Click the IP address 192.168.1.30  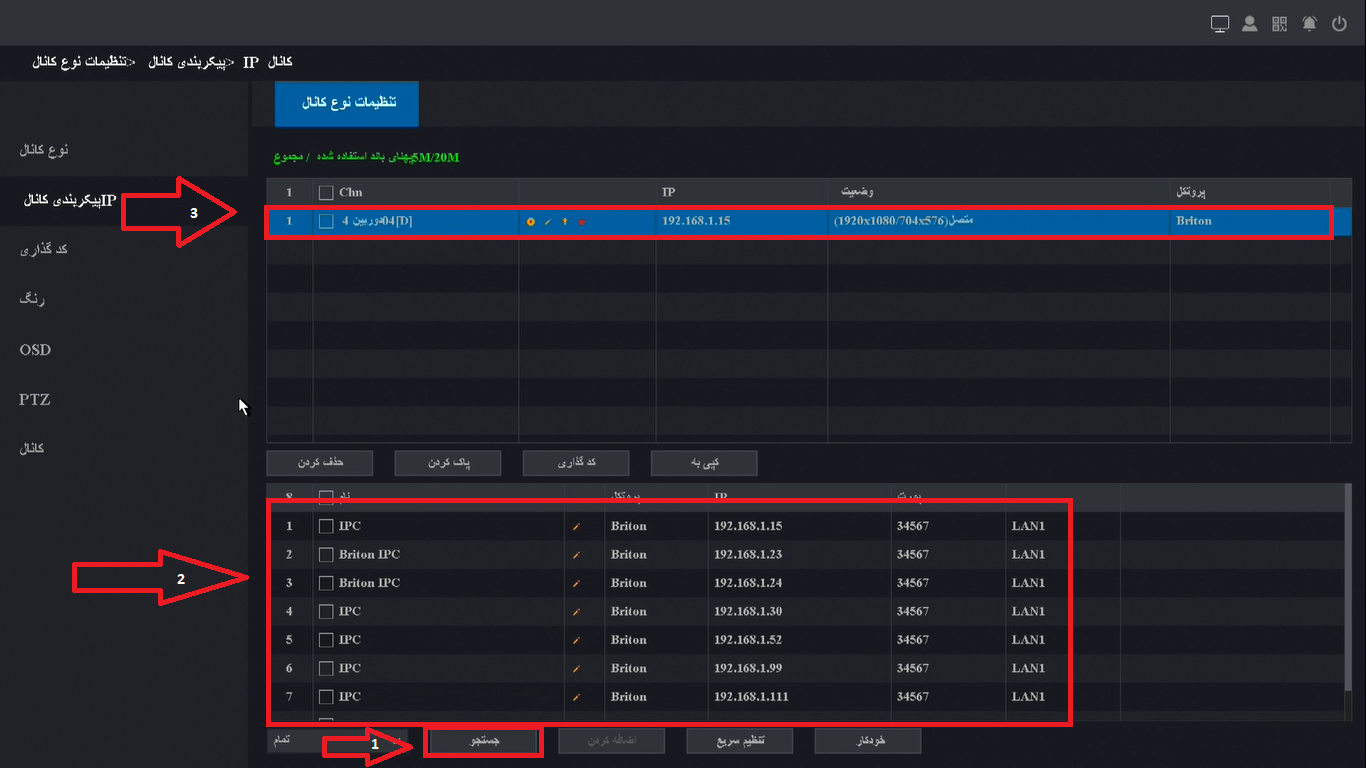(x=748, y=612)
